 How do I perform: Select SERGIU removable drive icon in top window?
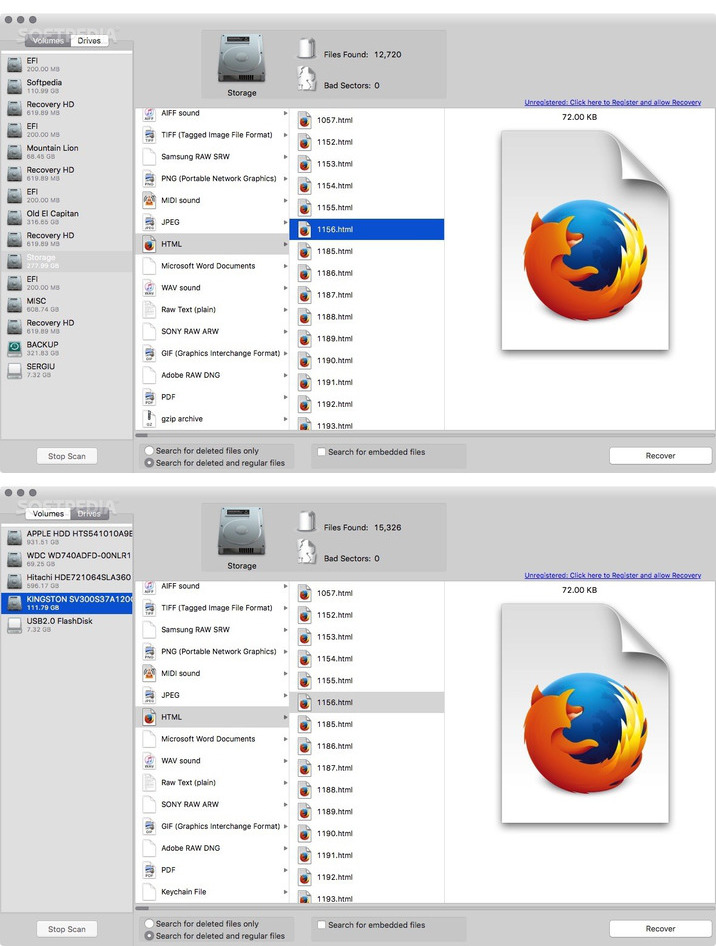pyautogui.click(x=14, y=370)
